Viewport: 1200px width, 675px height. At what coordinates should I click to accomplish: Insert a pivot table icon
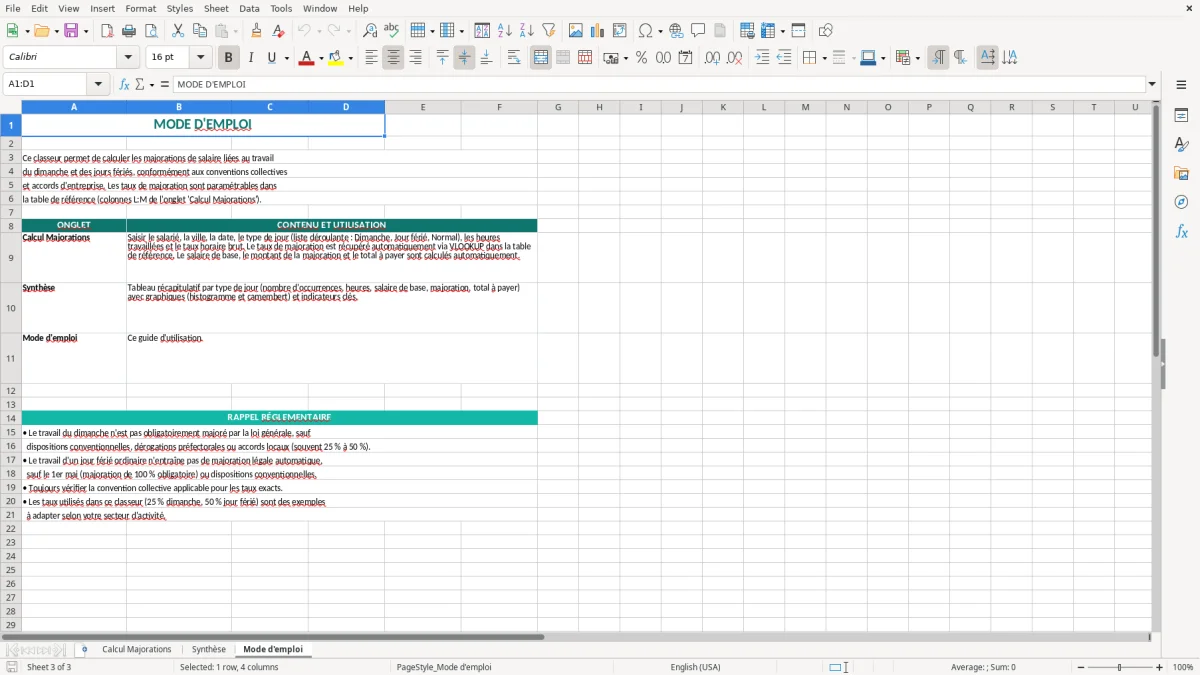[620, 31]
